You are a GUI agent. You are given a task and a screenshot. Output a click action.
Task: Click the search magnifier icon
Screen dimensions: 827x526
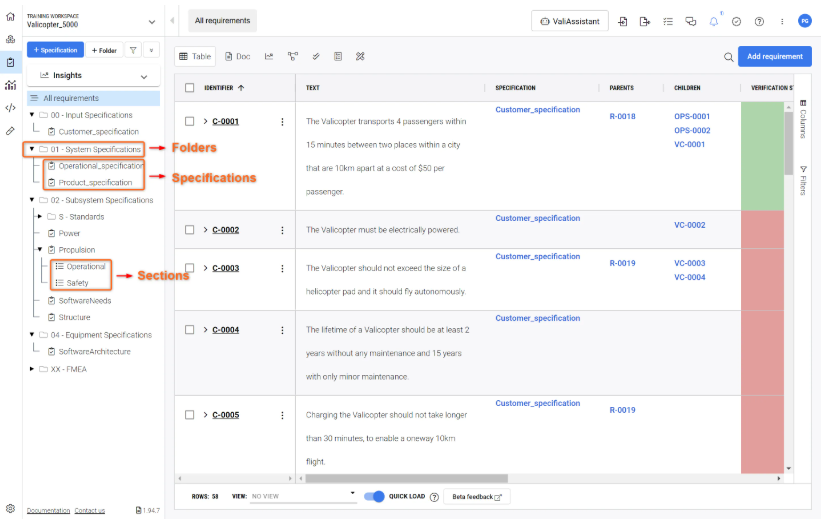point(728,57)
